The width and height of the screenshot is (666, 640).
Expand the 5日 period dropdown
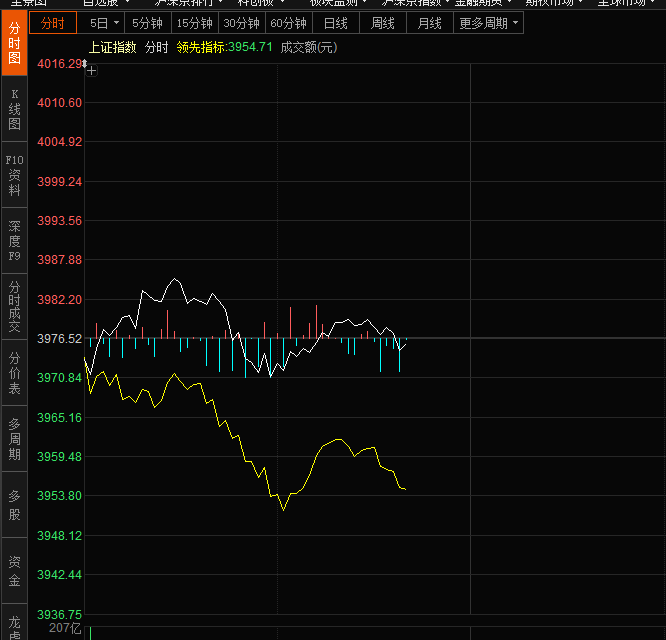click(103, 22)
